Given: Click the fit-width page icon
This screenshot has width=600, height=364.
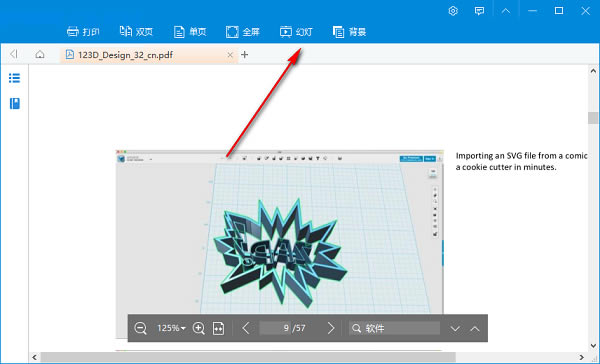Looking at the screenshot, I should [218, 328].
